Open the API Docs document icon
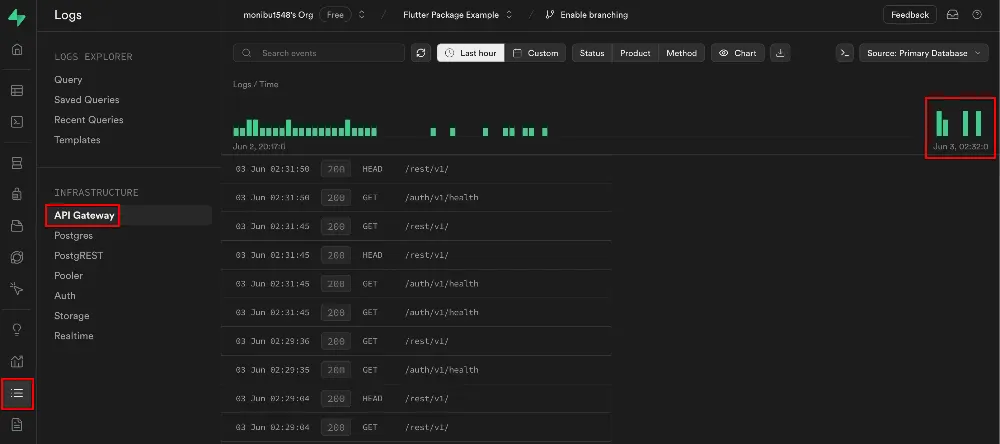 point(17,424)
